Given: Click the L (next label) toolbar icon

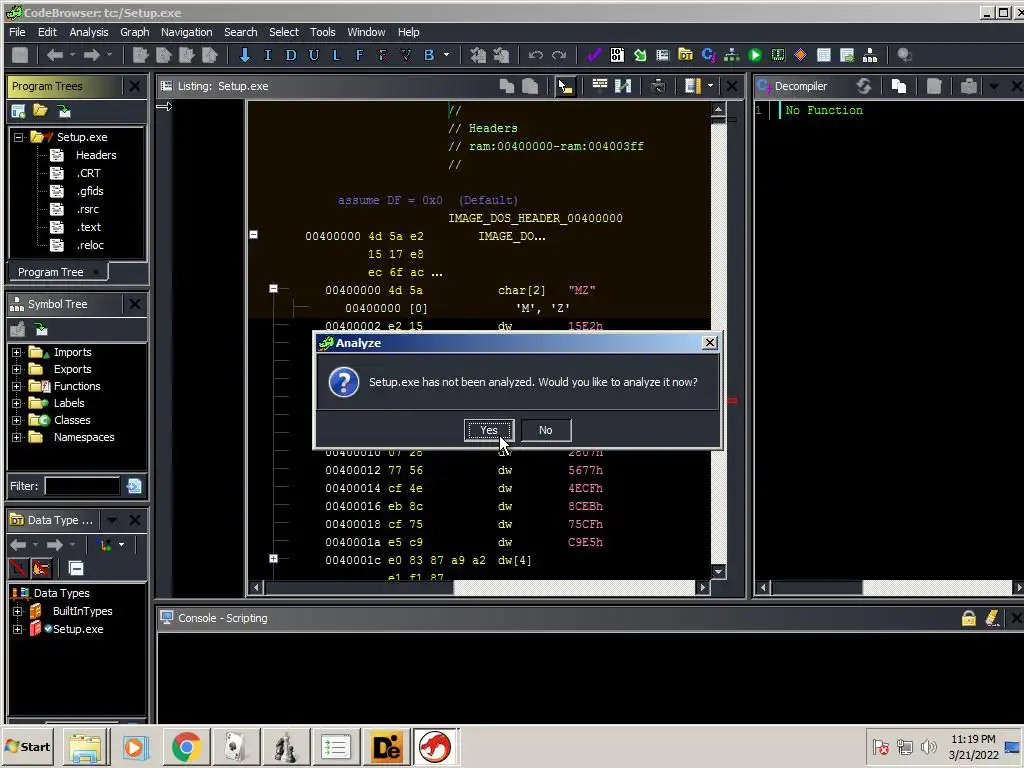Looking at the screenshot, I should tap(336, 55).
